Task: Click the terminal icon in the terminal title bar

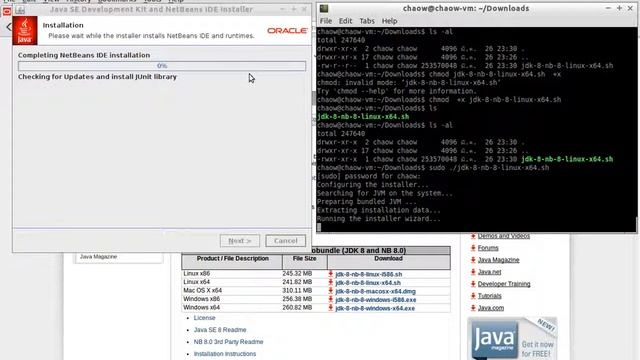Action: tap(324, 9)
